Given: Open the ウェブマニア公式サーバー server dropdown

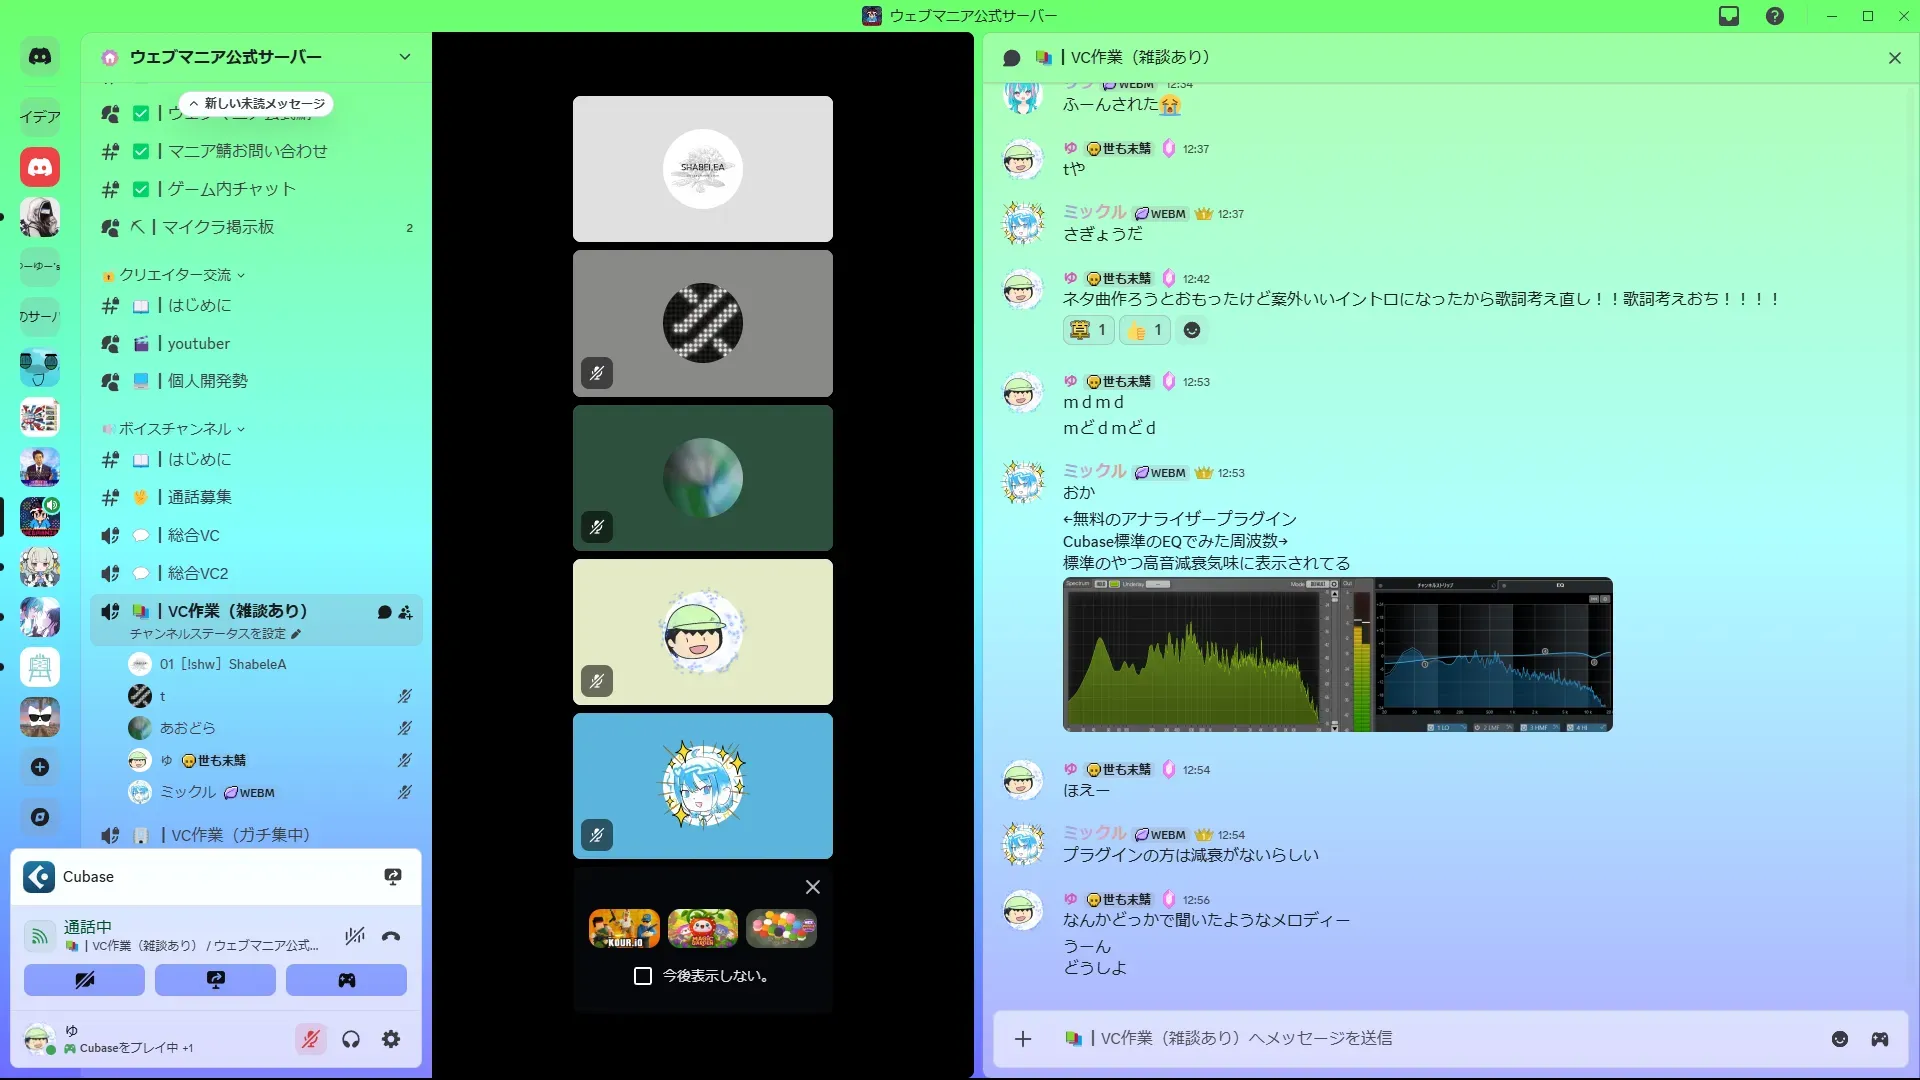Looking at the screenshot, I should coord(404,57).
